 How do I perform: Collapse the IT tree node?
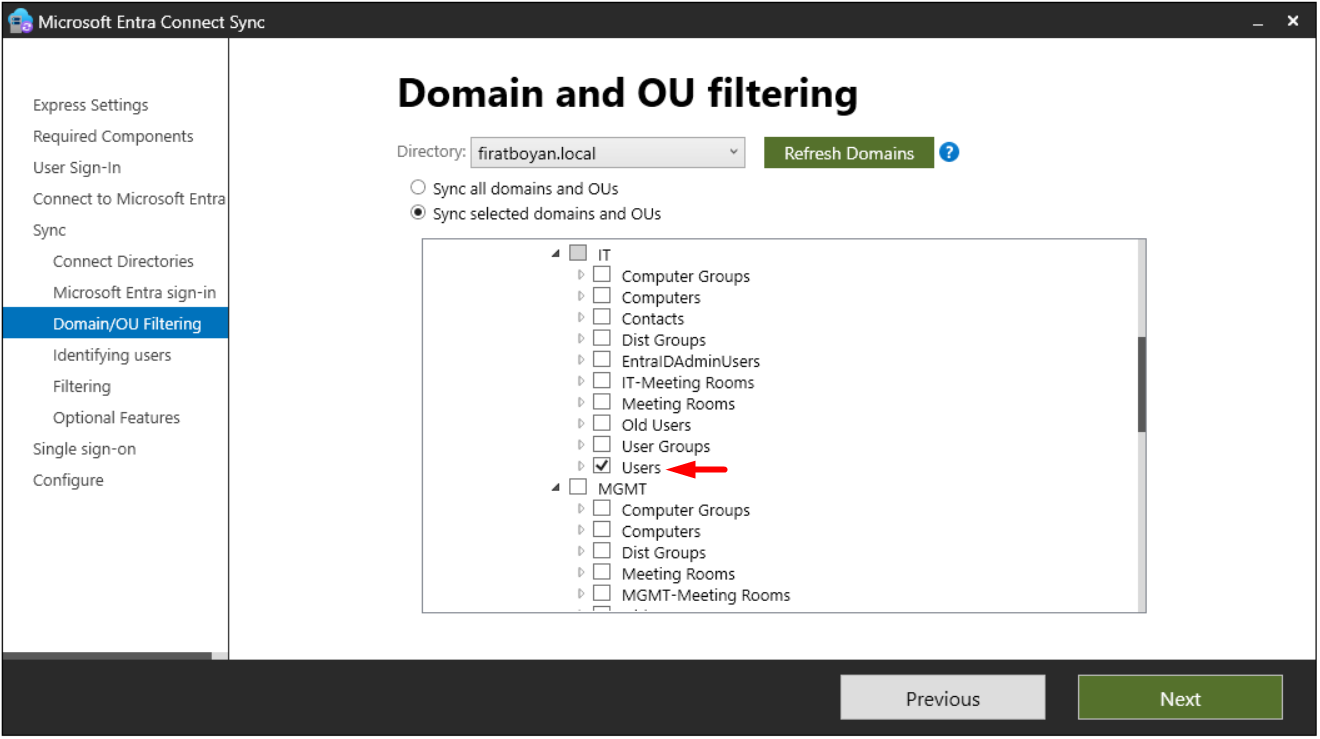(x=556, y=255)
